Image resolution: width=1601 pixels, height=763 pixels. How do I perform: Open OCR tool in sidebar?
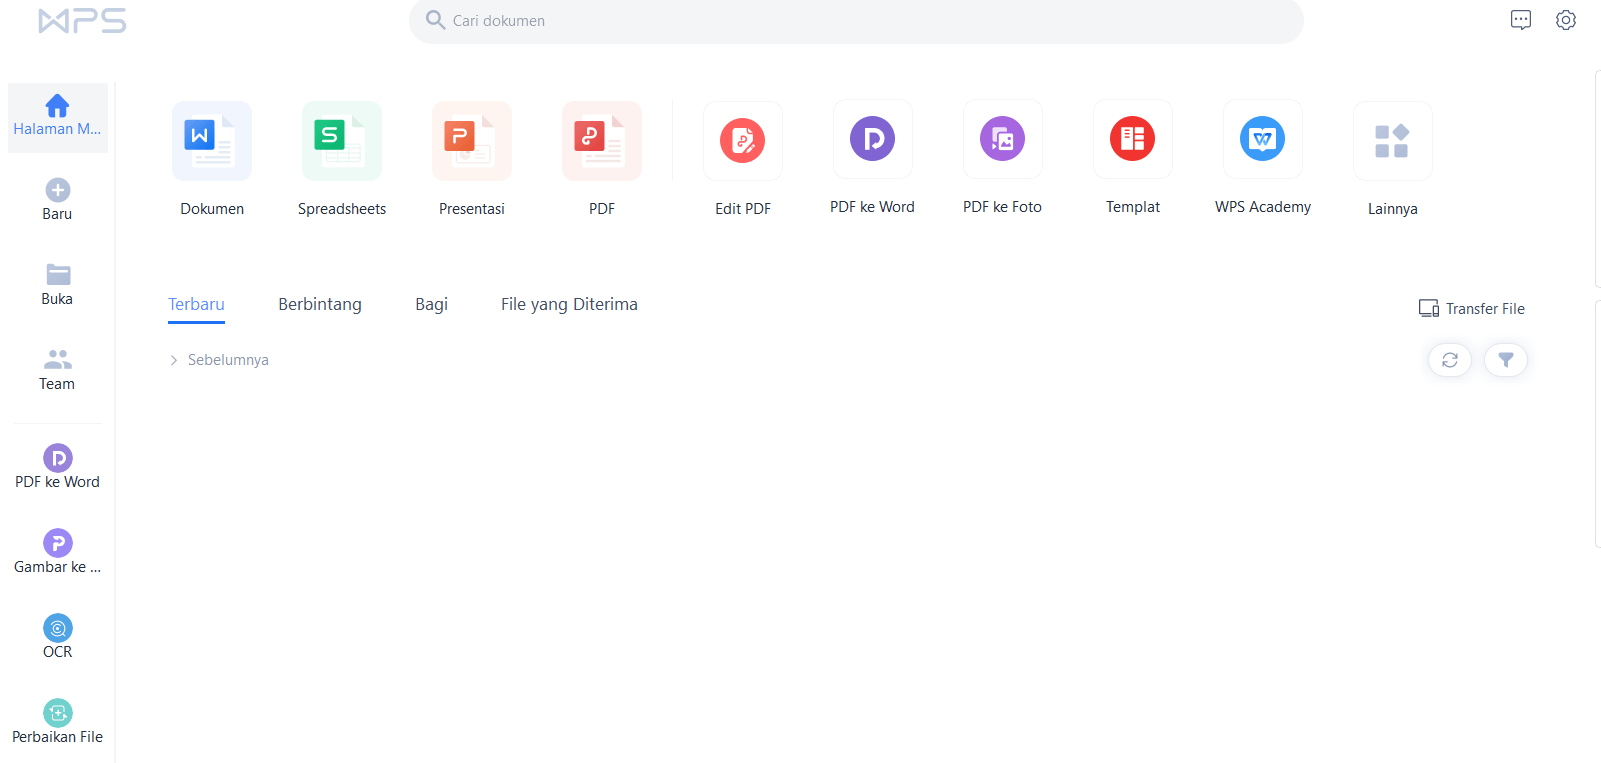click(58, 636)
